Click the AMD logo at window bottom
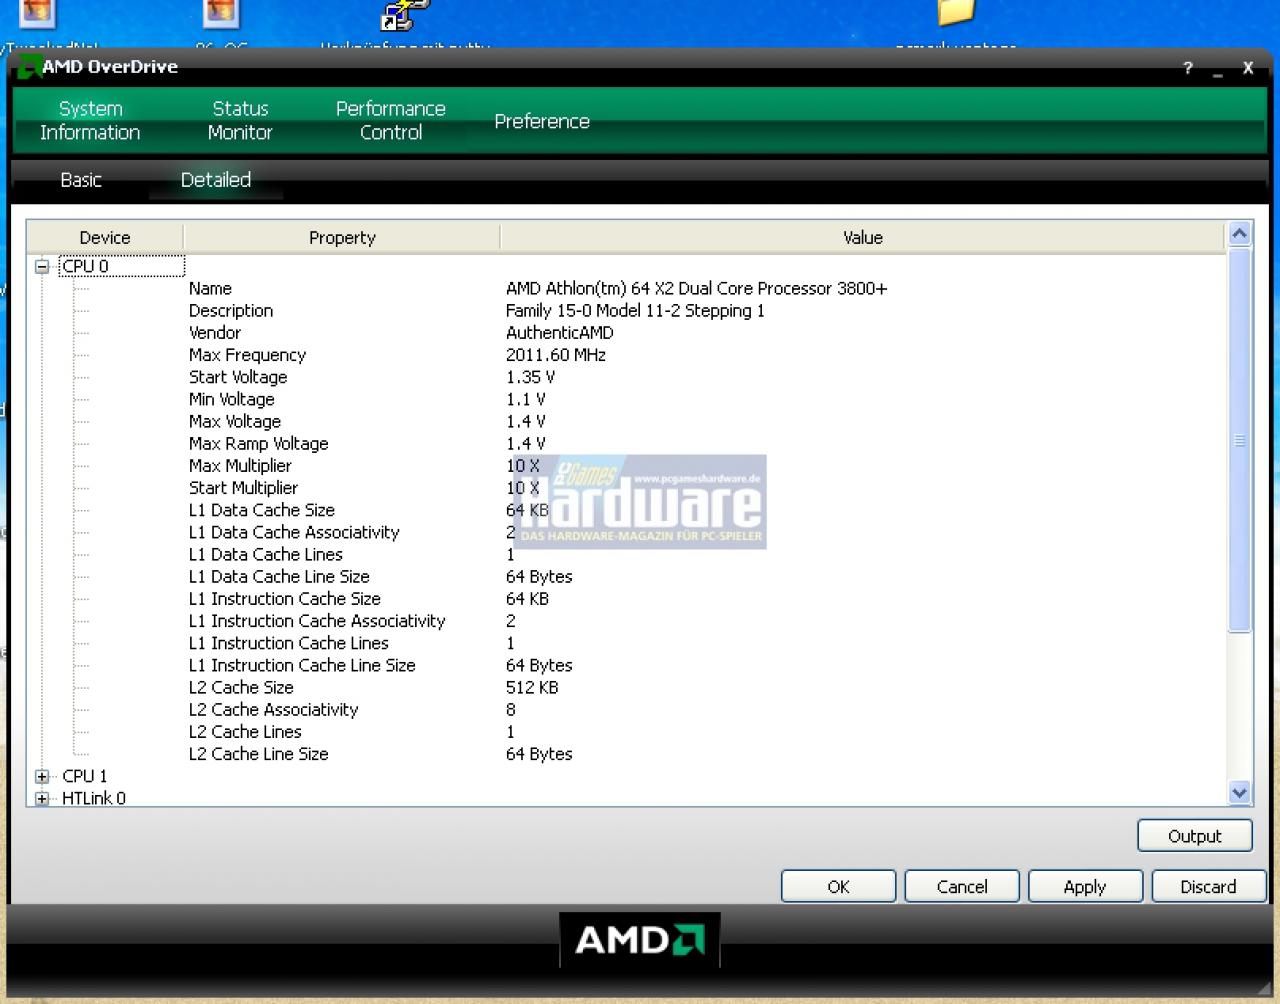The width and height of the screenshot is (1280, 1004). [640, 940]
